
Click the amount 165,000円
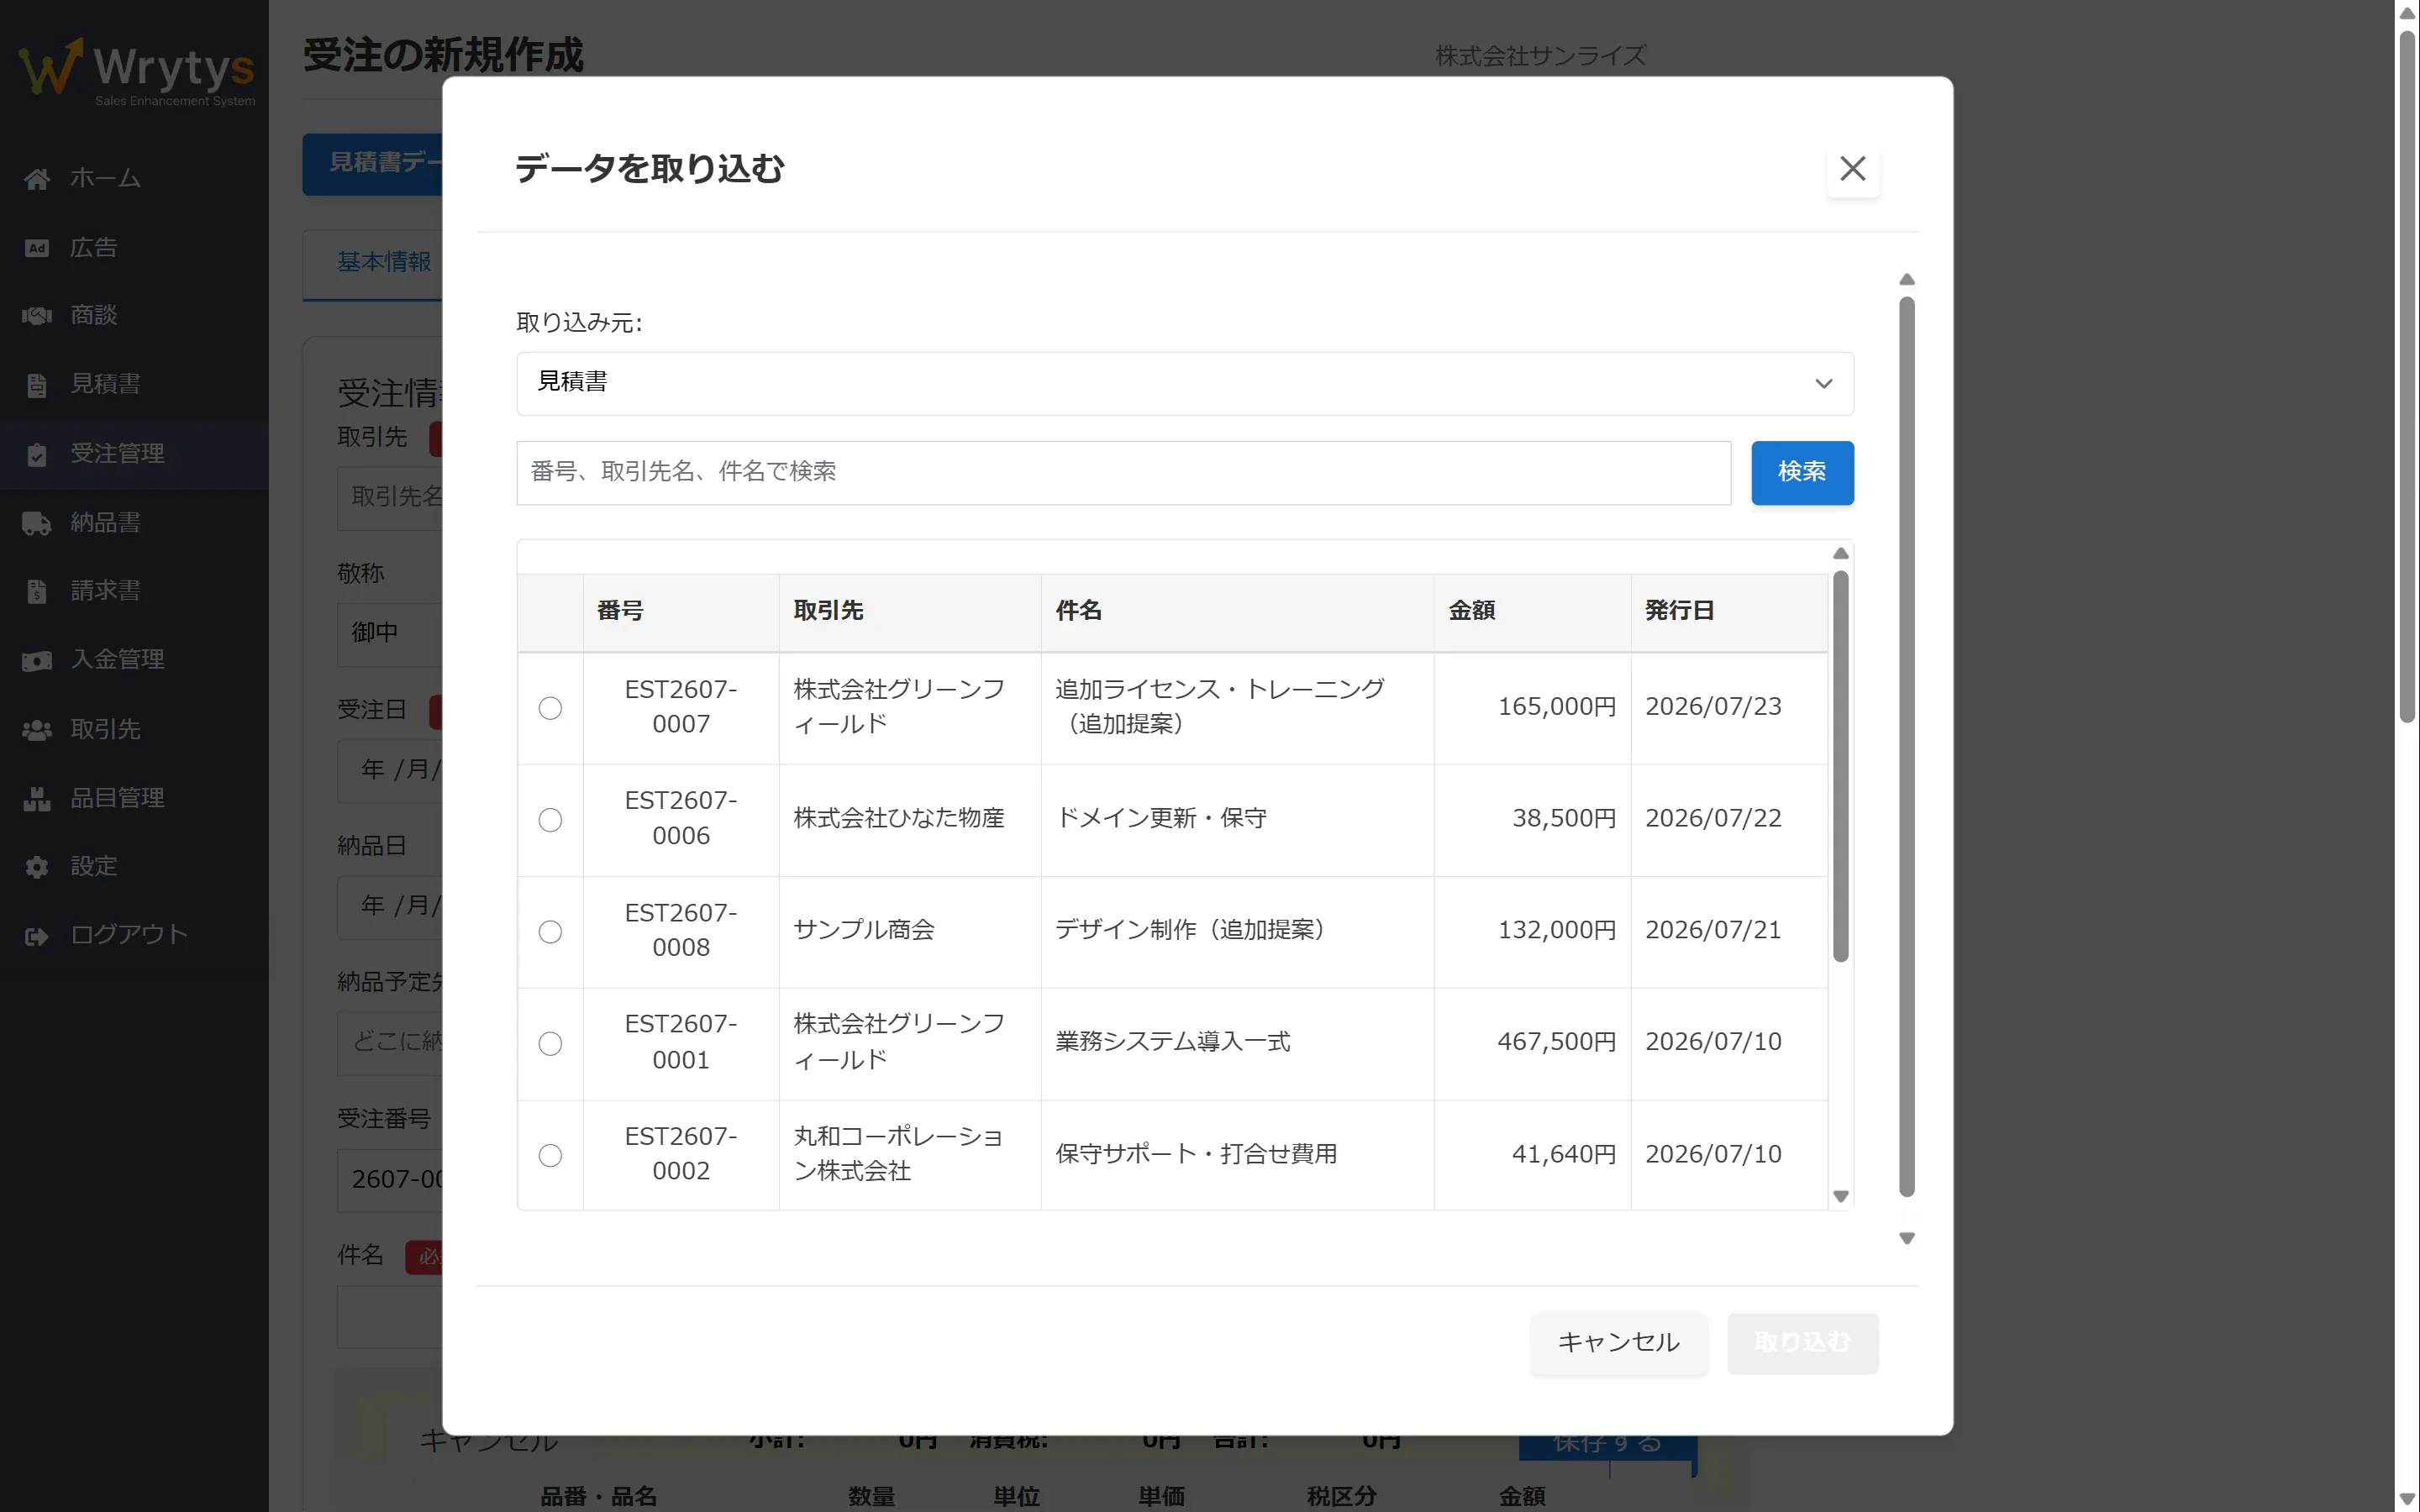(1556, 707)
